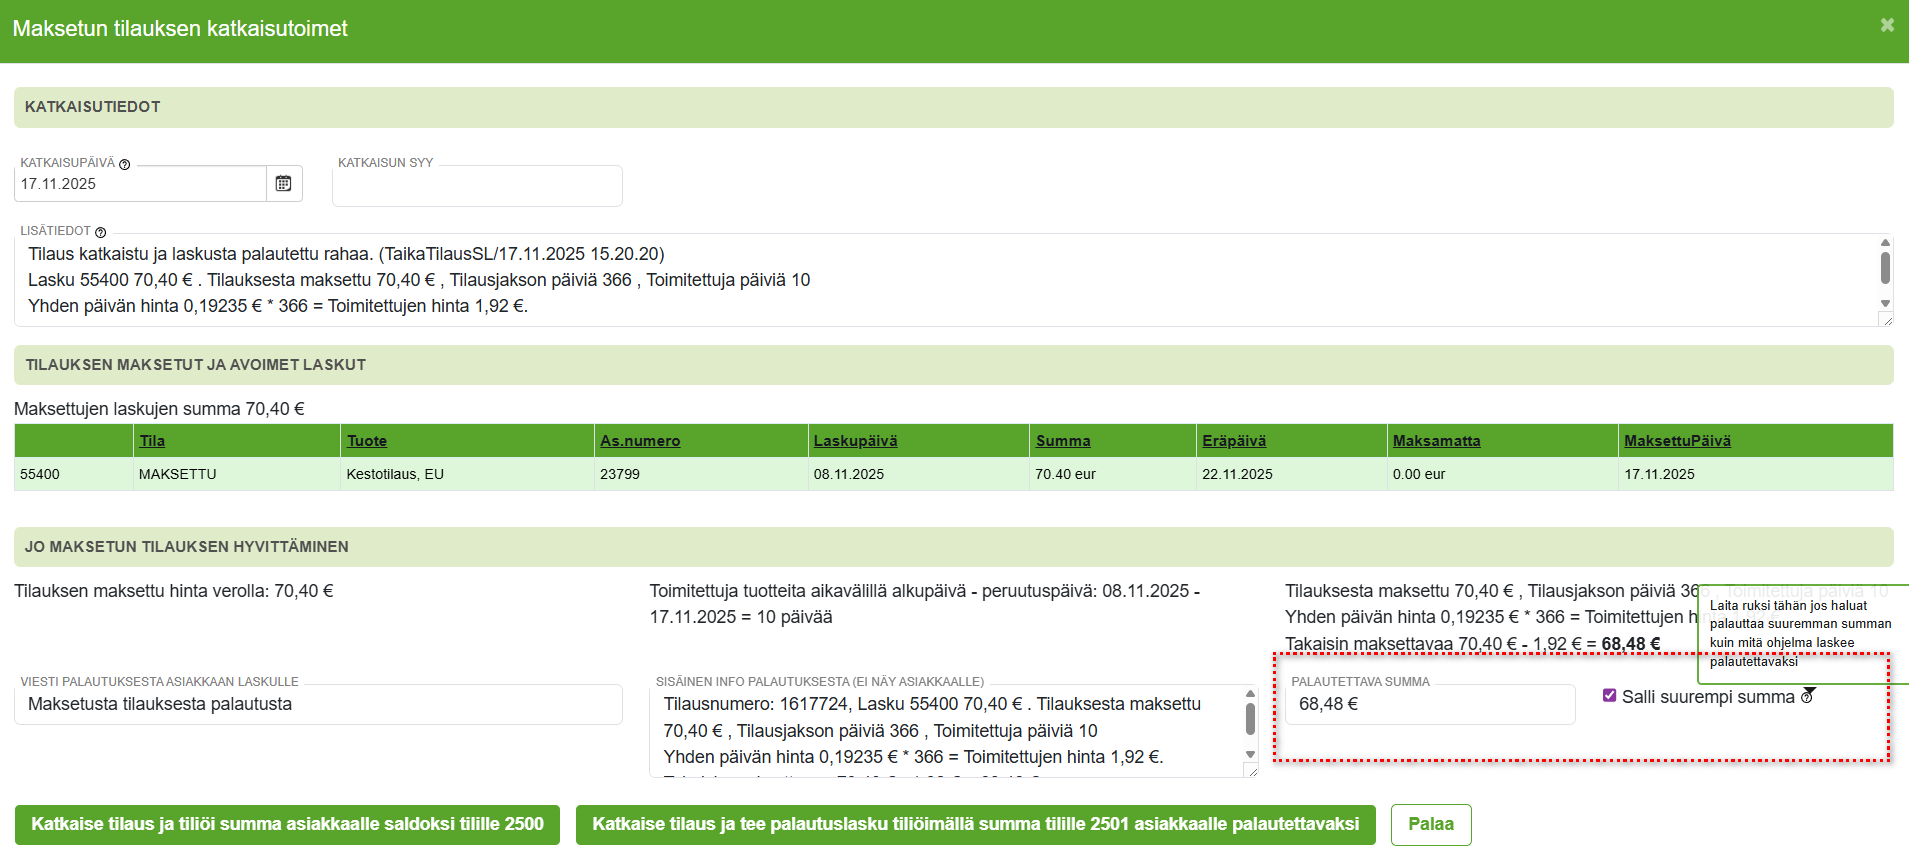1909x864 pixels.
Task: Sort invoices by Eräpäivä header
Action: pyautogui.click(x=1233, y=441)
